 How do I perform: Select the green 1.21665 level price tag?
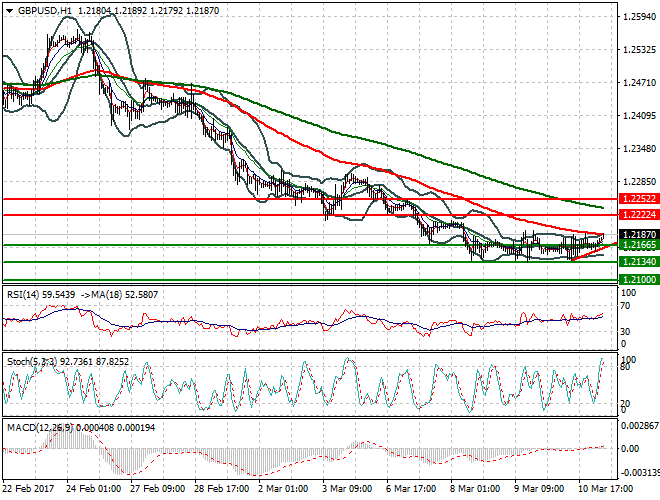pos(638,245)
